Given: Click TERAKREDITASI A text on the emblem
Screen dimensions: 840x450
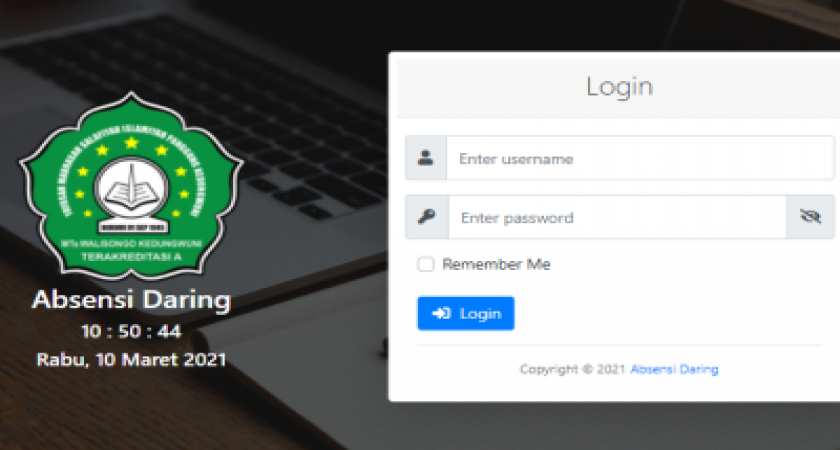Looking at the screenshot, I should click(132, 257).
